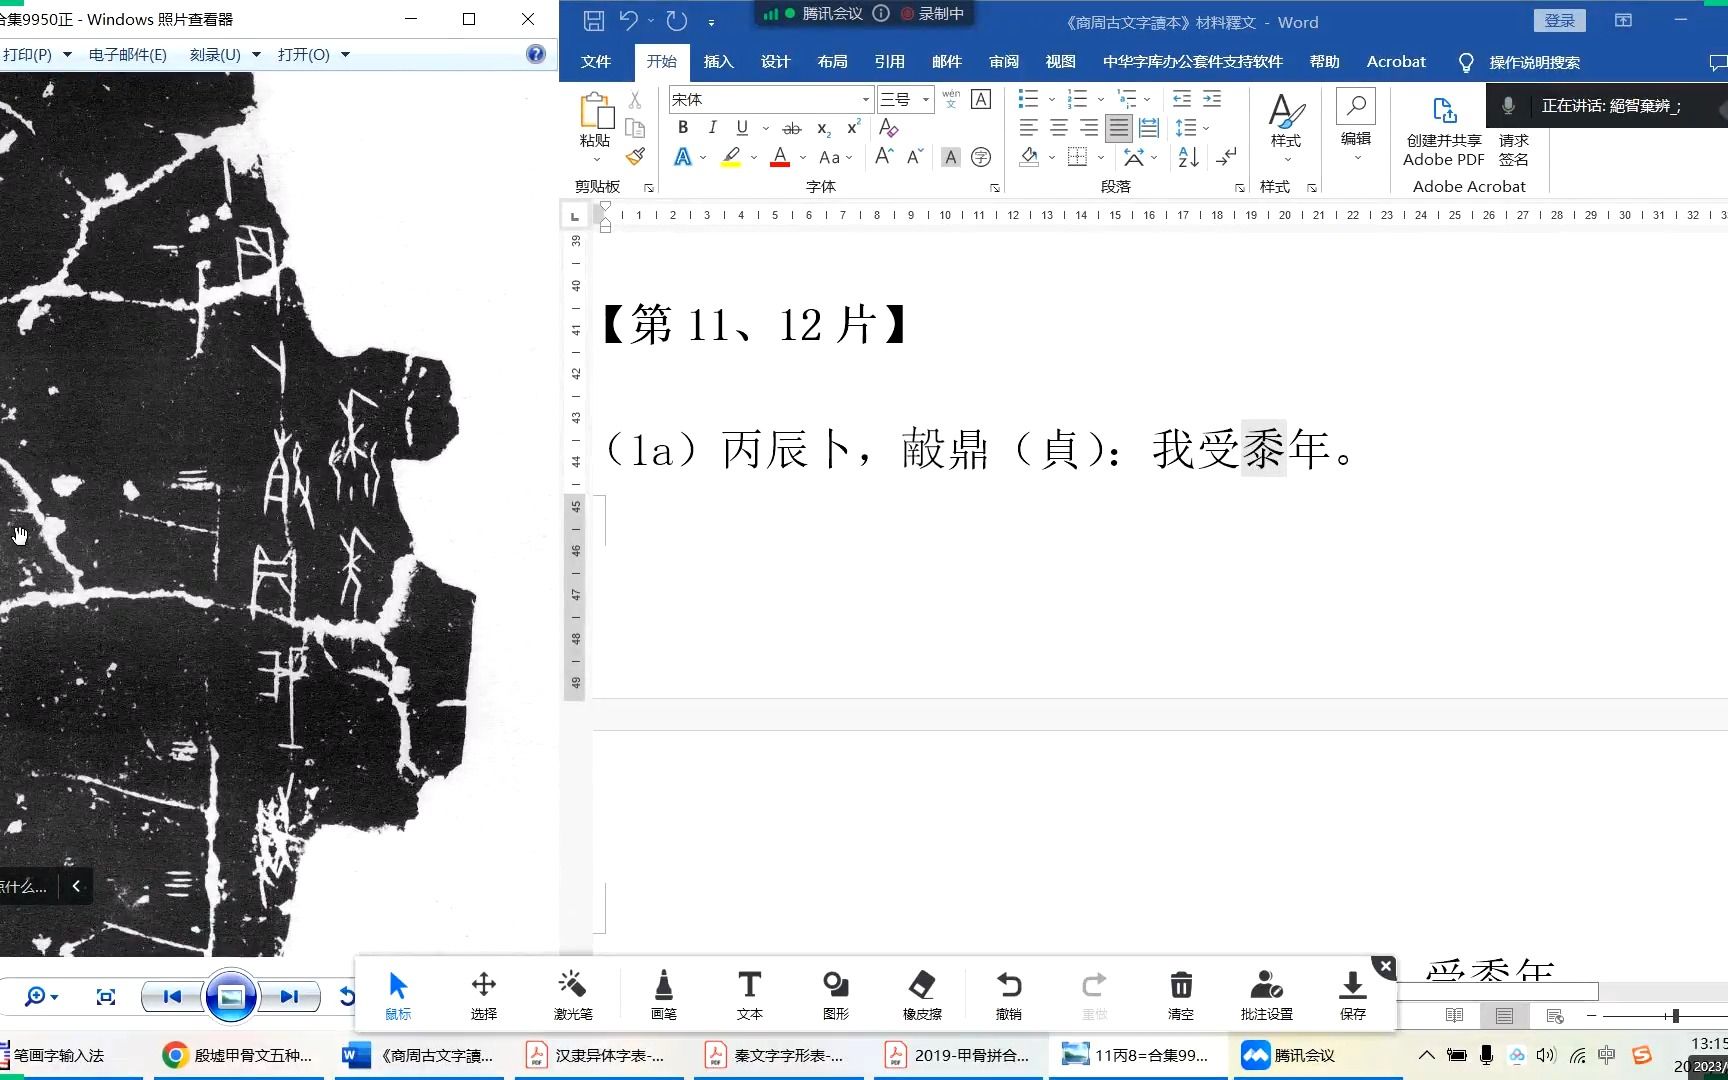Viewport: 1728px width, 1080px height.
Task: Click the Format Painter brush icon
Action: click(635, 156)
